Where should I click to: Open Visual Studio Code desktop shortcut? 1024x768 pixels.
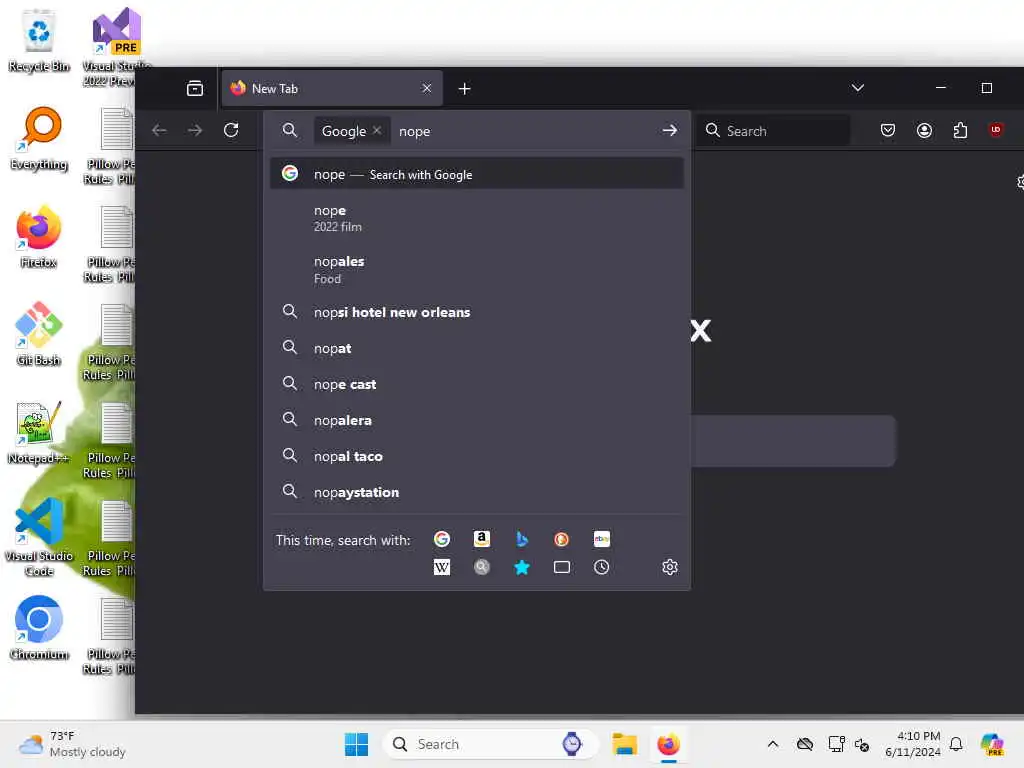click(39, 537)
